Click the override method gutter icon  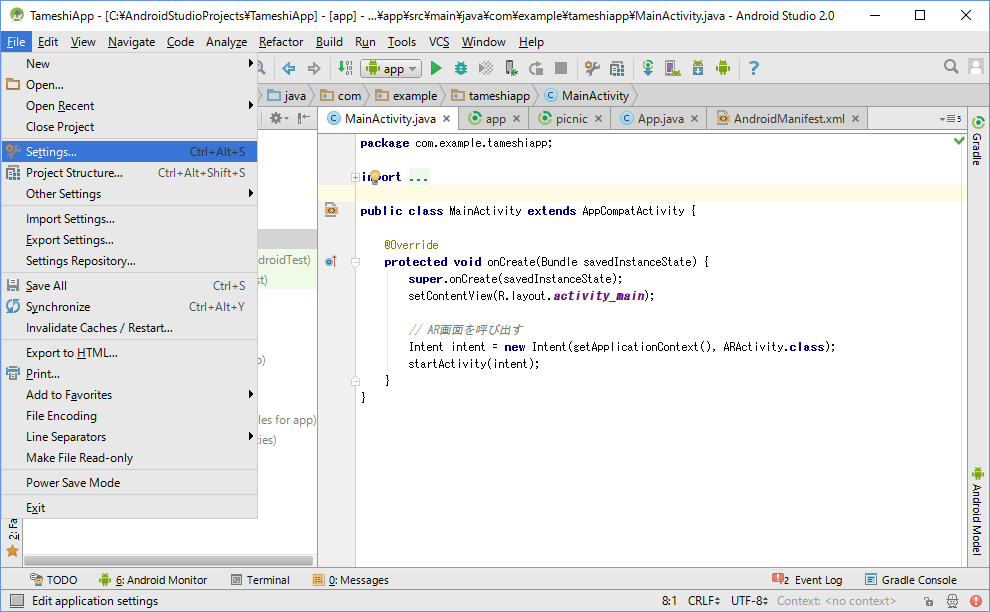[x=331, y=261]
